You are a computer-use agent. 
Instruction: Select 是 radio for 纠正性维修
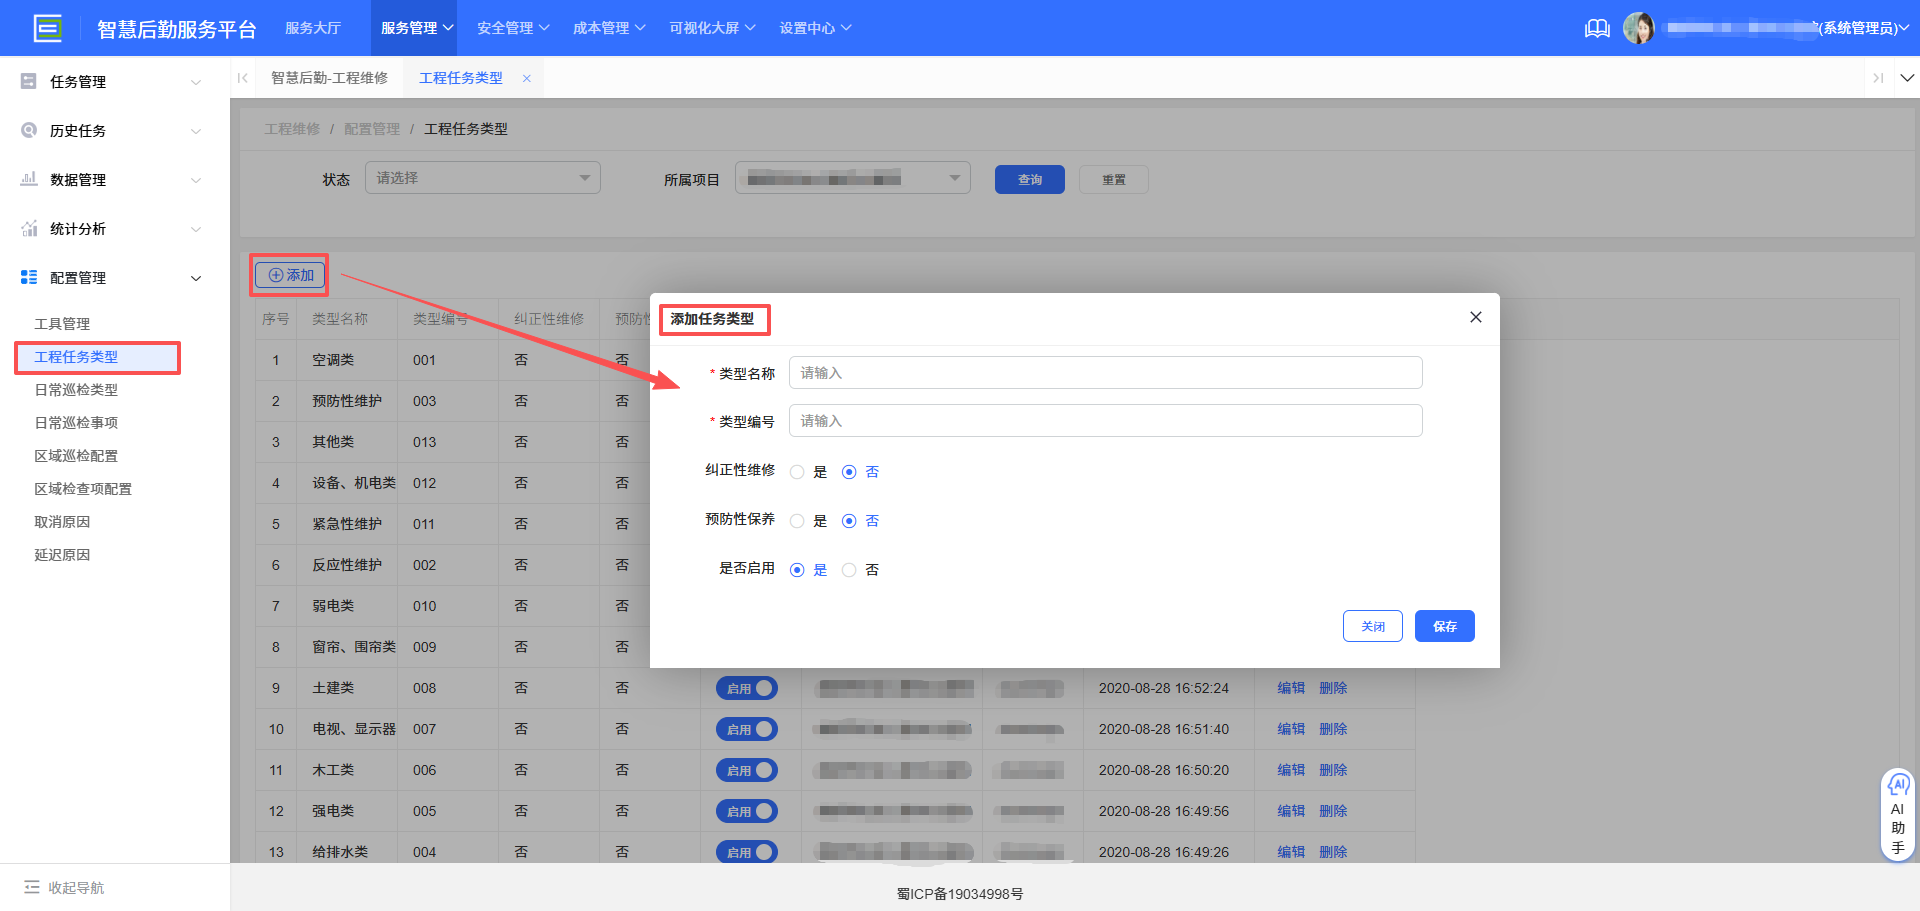[797, 471]
